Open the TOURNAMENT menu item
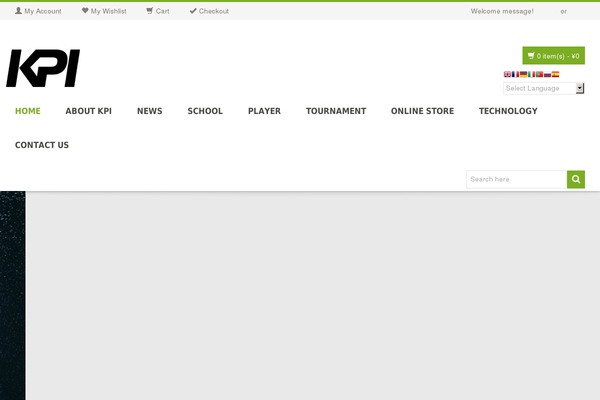600x400 pixels. click(336, 111)
